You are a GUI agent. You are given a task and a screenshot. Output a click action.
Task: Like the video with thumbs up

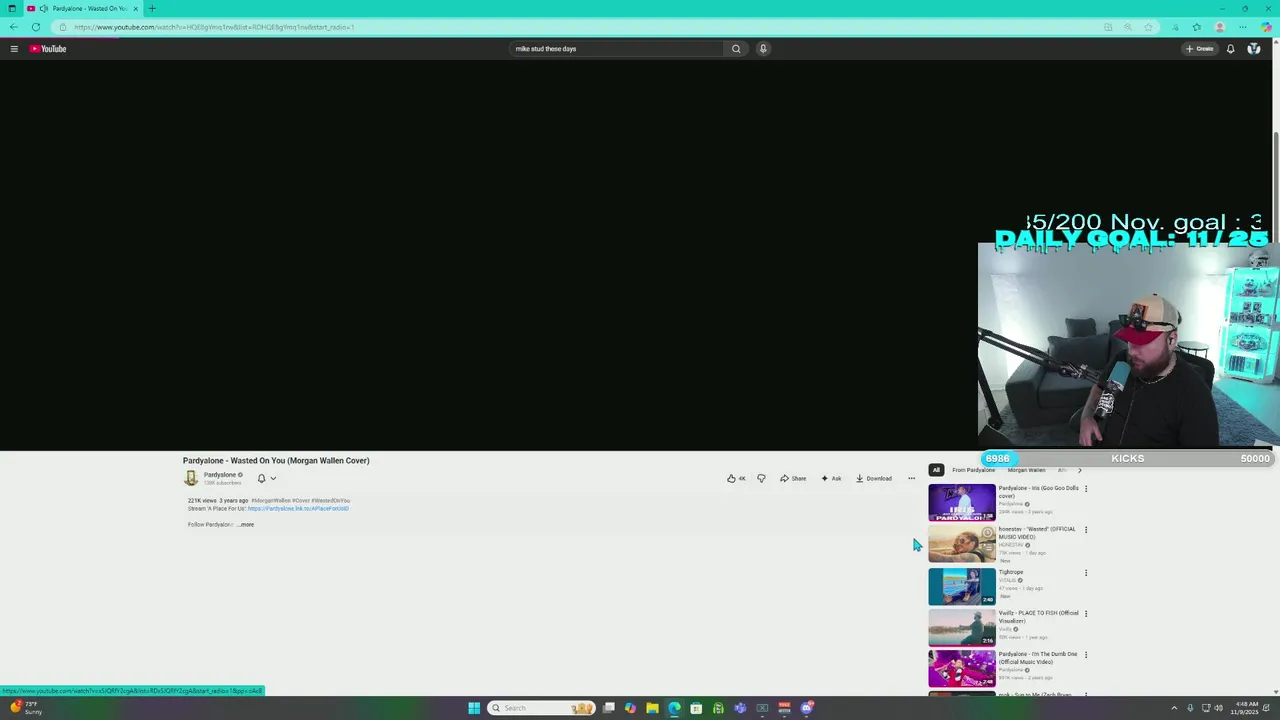pos(736,478)
